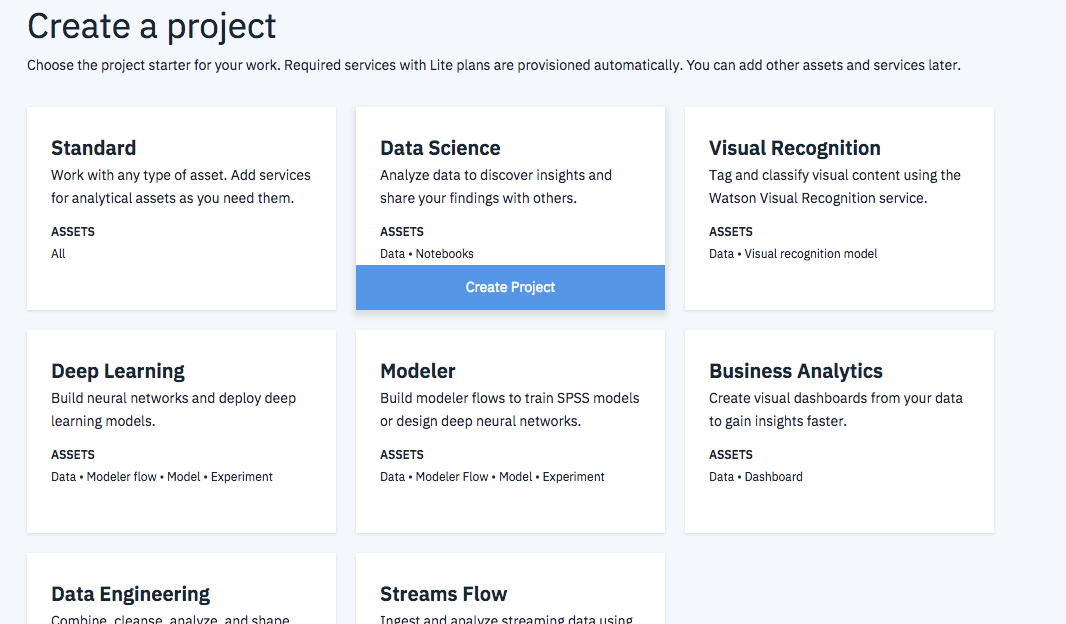
Task: Click Deep Learning's 'Data • Modeler flow • Model • Experiment'
Action: (162, 477)
